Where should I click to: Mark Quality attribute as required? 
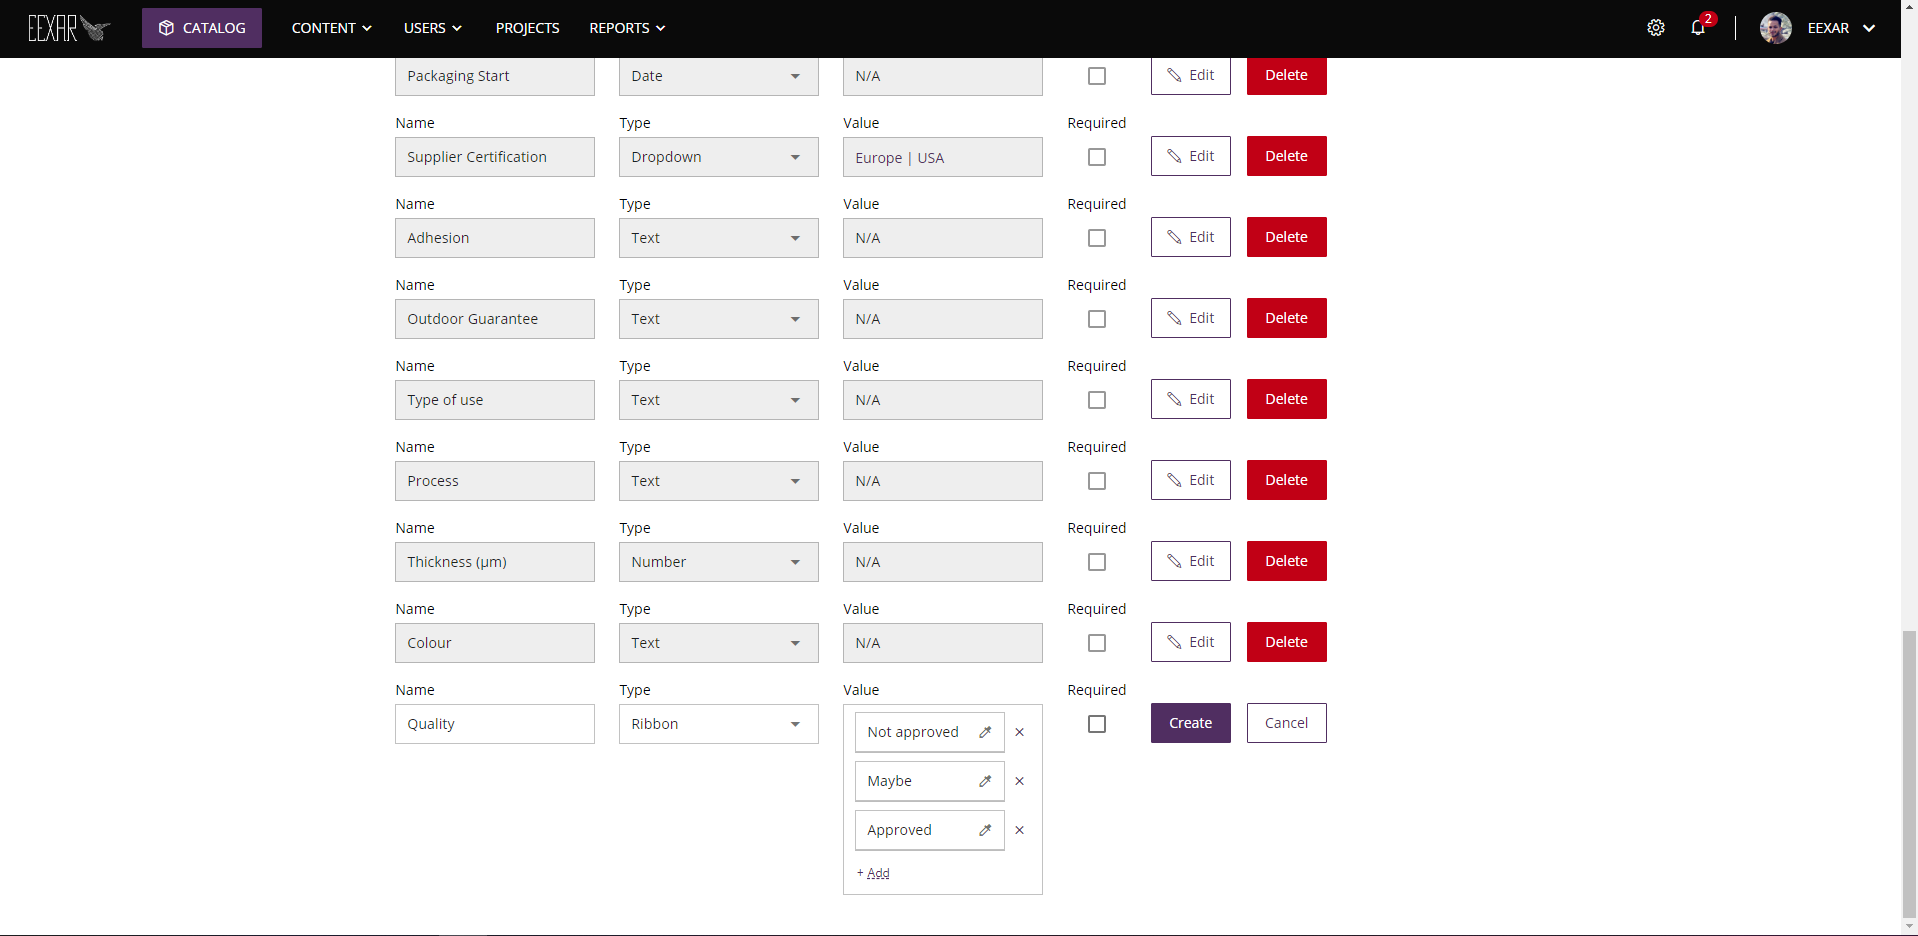(x=1097, y=724)
